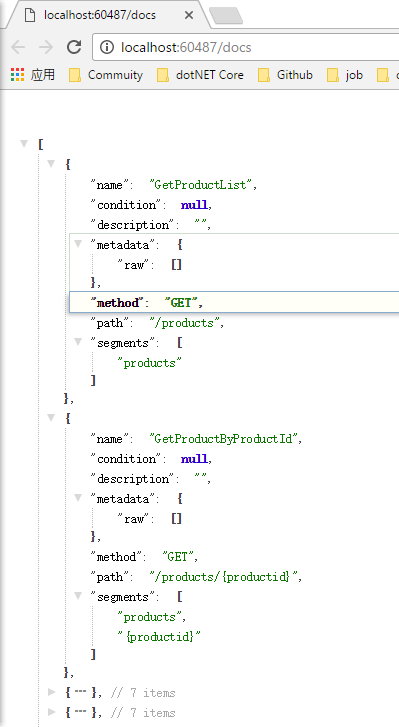Click the null condition under GetProductList
399x727 pixels.
(195, 205)
